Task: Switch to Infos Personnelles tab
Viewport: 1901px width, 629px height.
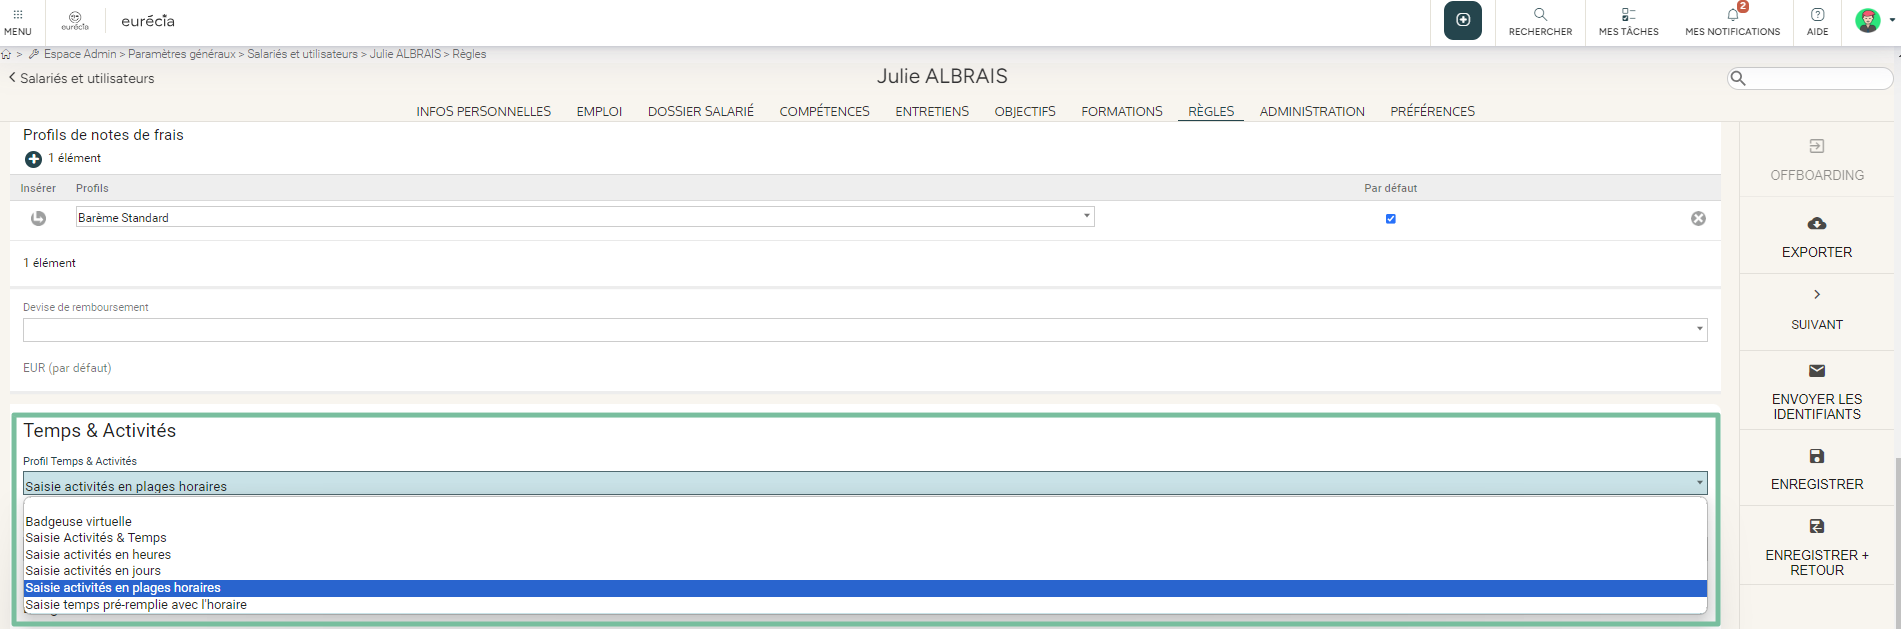Action: (x=484, y=111)
